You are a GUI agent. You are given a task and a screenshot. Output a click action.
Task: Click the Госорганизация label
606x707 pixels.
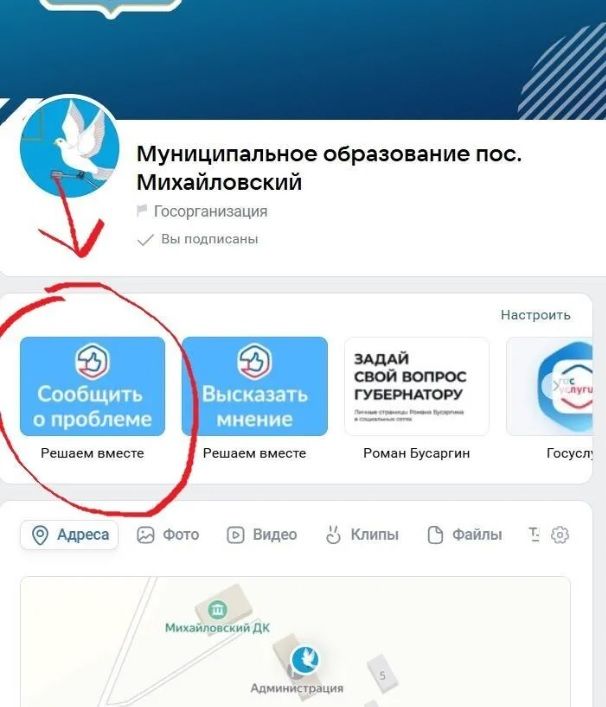[211, 211]
